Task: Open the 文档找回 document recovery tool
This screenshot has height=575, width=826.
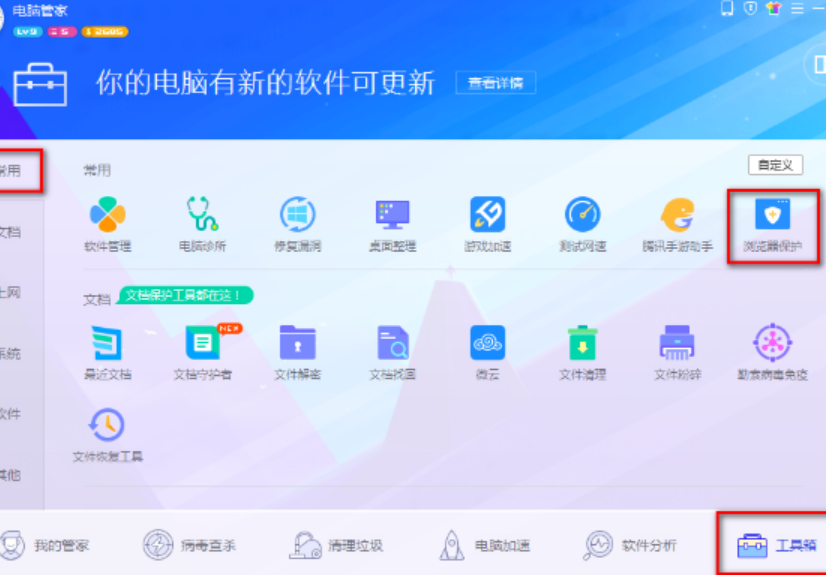Action: tap(392, 352)
